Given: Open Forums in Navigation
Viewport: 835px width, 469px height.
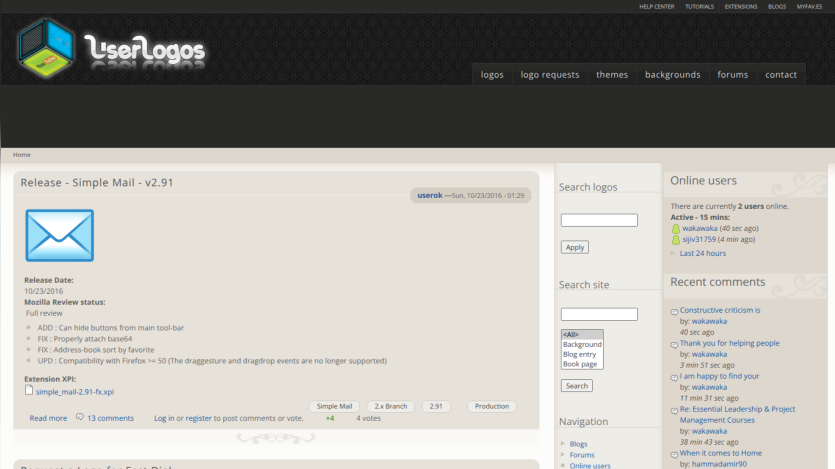Looking at the screenshot, I should point(582,455).
